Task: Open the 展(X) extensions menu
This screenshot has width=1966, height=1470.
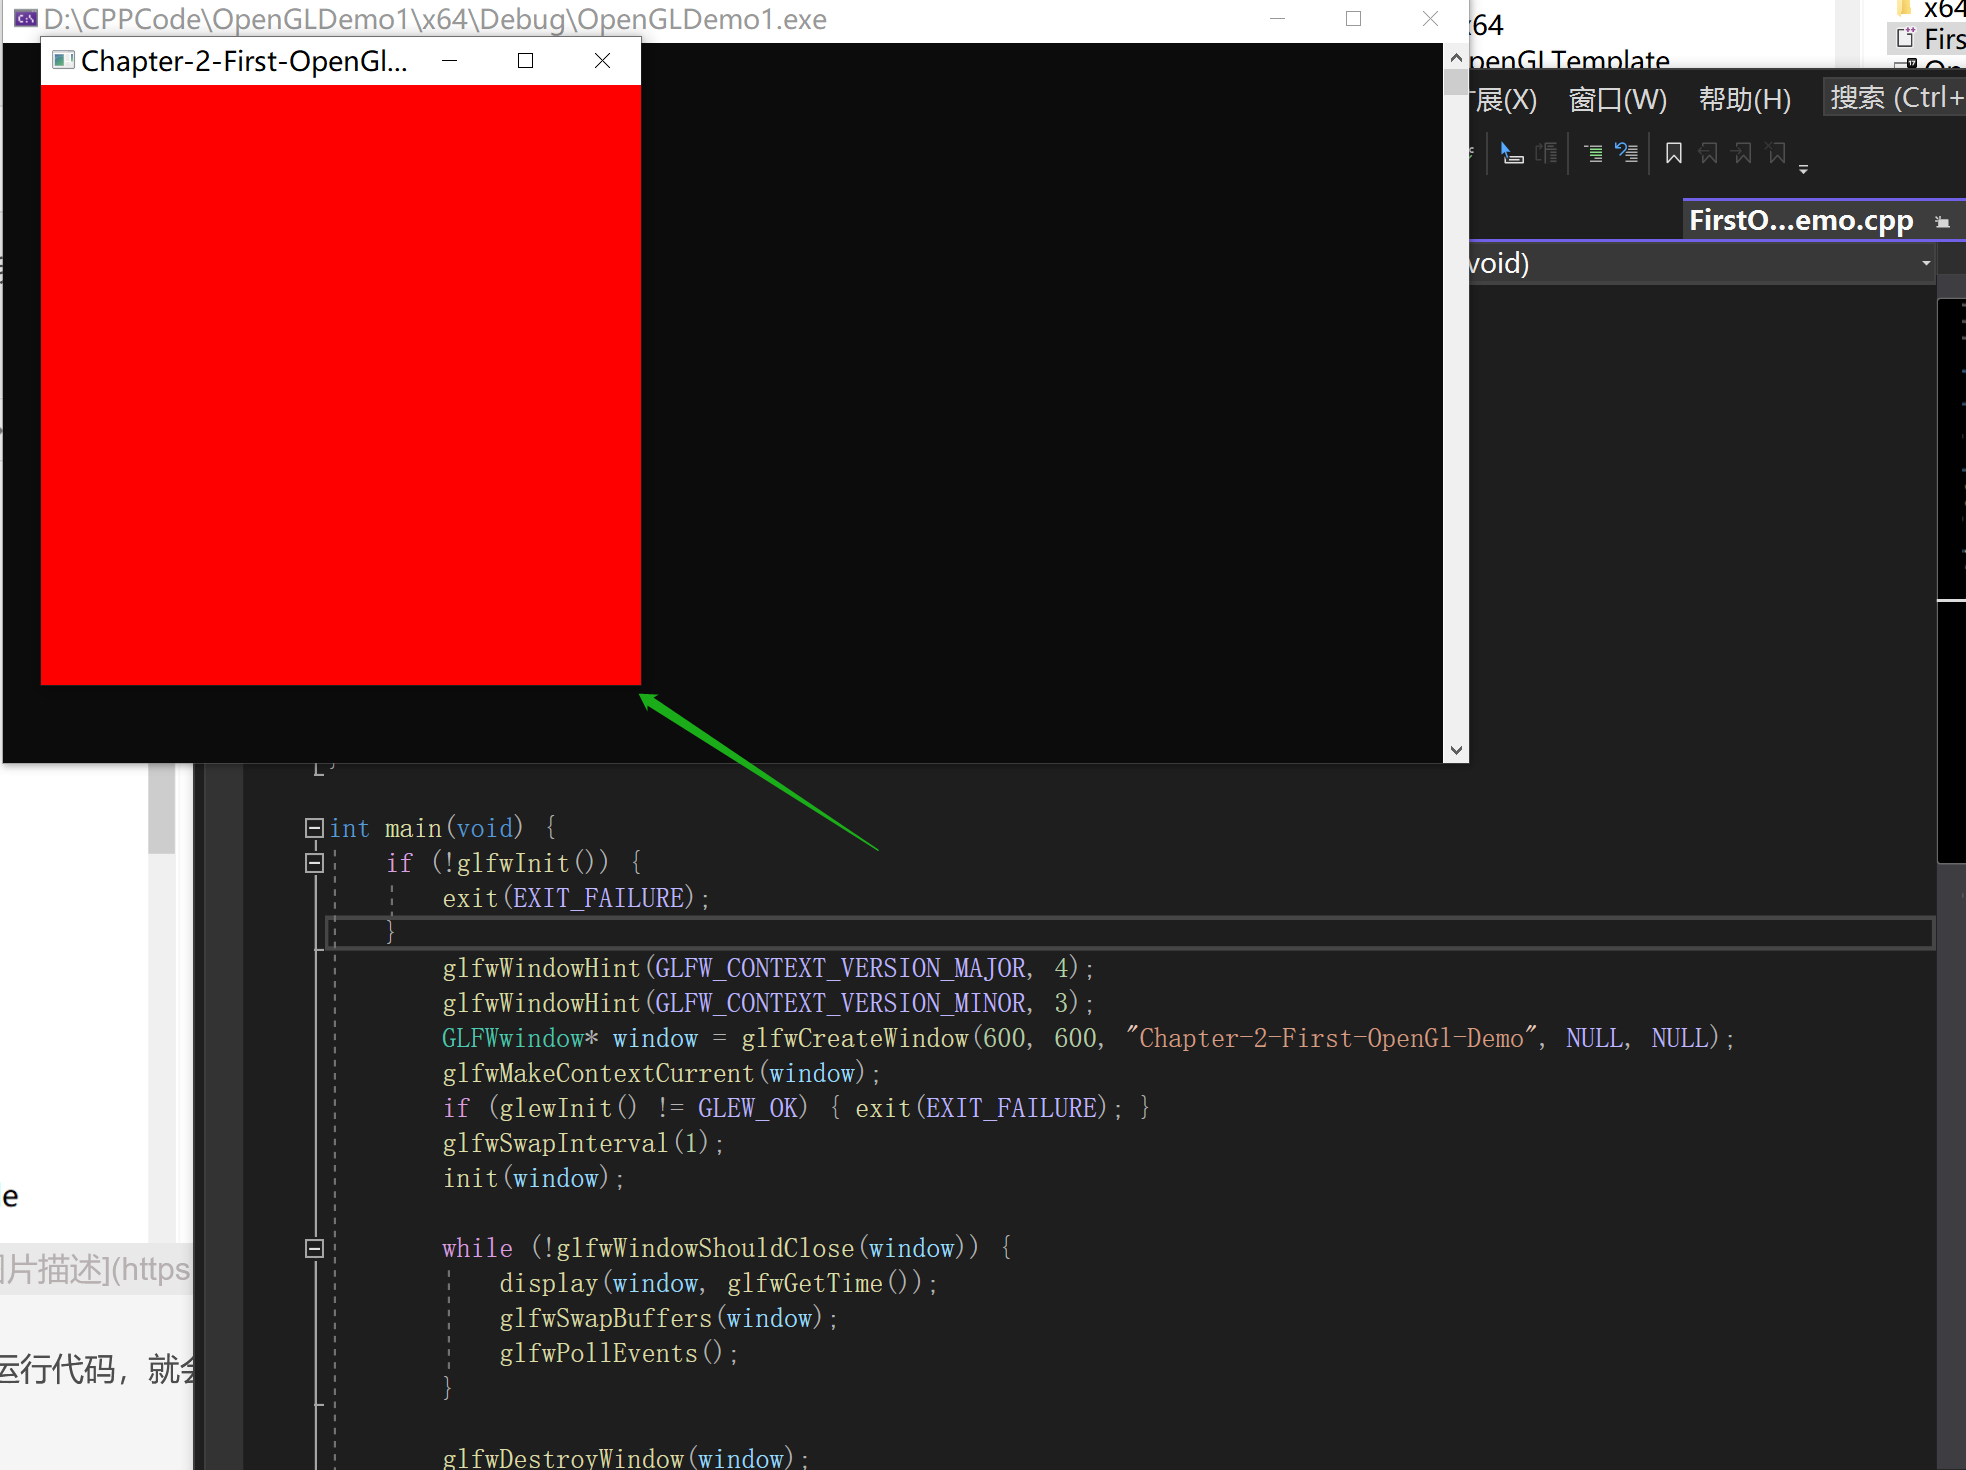Action: click(x=1503, y=99)
